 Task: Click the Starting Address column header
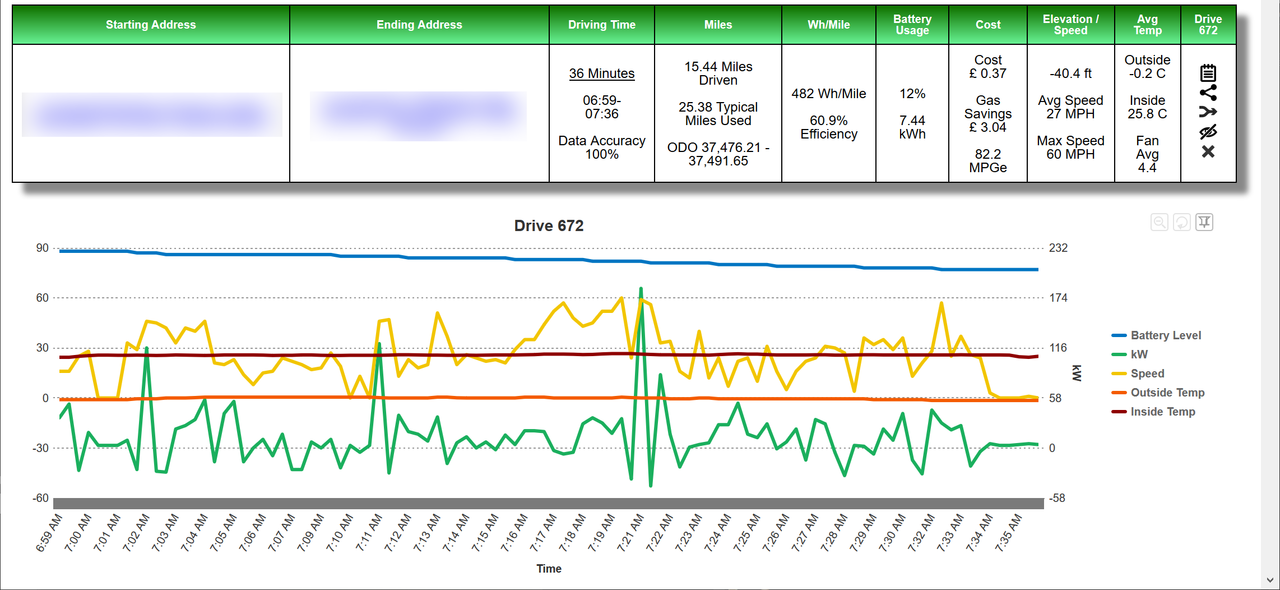(x=151, y=25)
